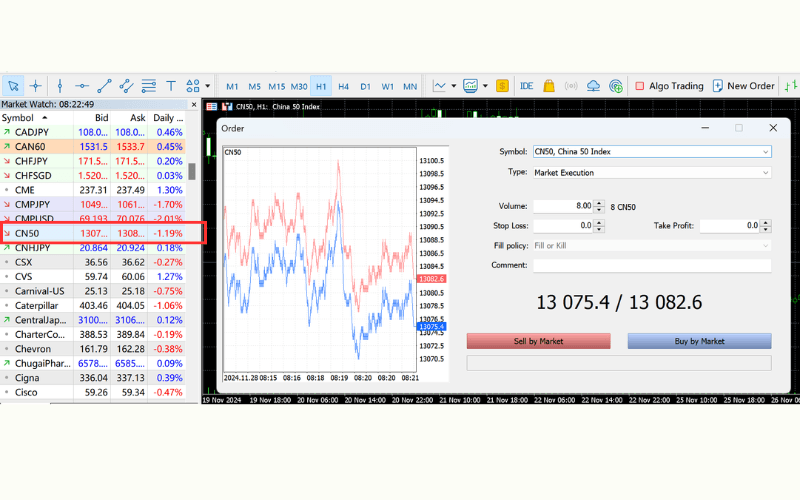Open the order Type dropdown
This screenshot has width=800, height=500.
coord(765,172)
